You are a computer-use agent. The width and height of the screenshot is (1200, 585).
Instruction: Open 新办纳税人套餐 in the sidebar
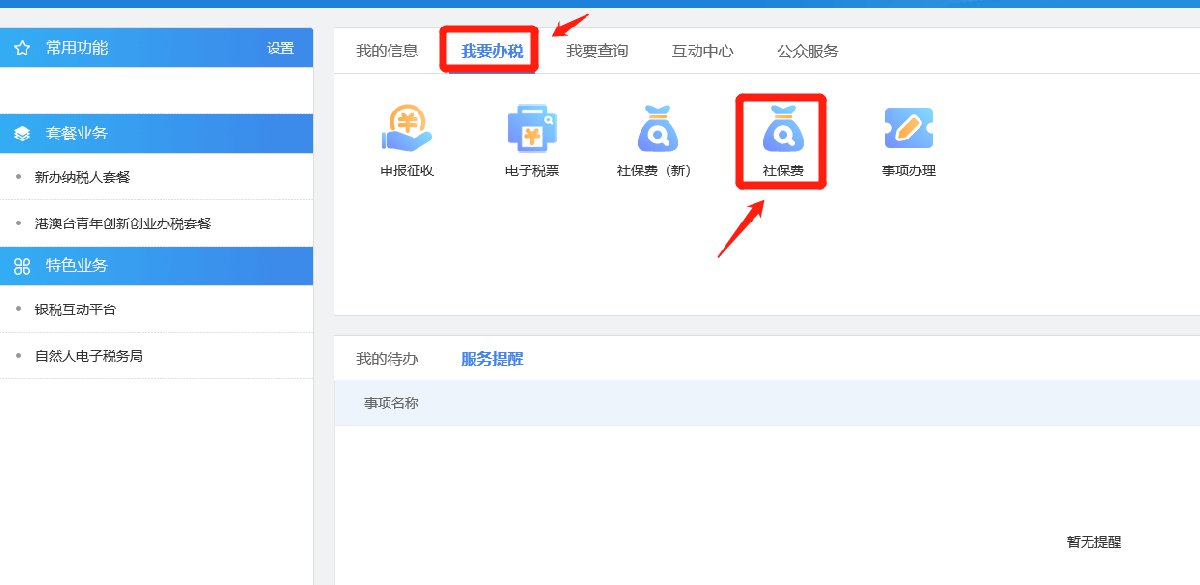click(82, 177)
